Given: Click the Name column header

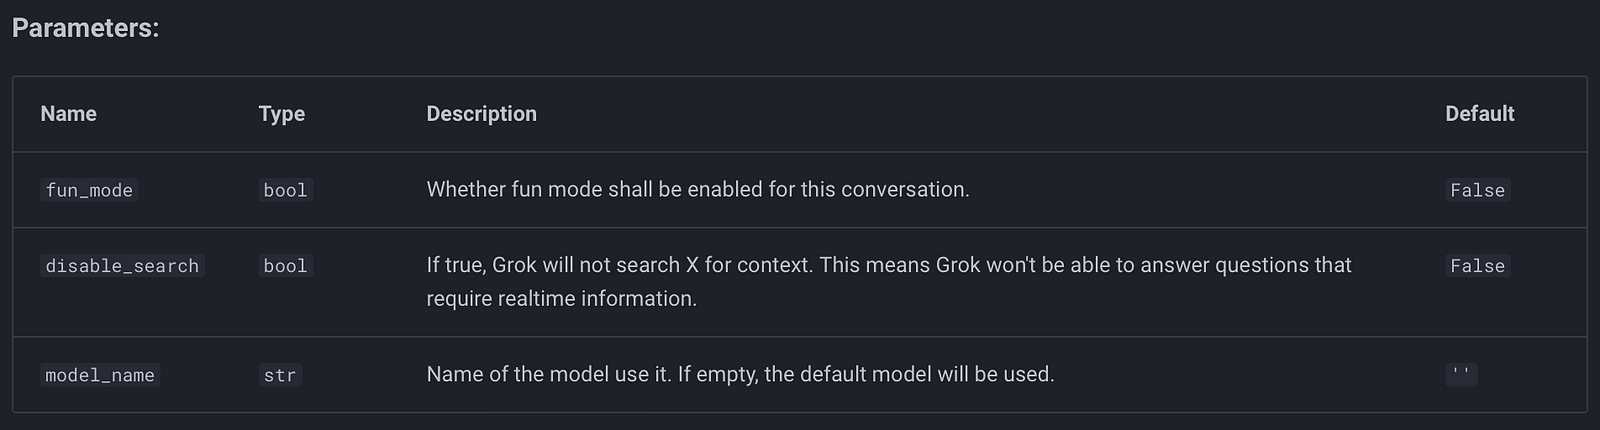Looking at the screenshot, I should click(68, 114).
